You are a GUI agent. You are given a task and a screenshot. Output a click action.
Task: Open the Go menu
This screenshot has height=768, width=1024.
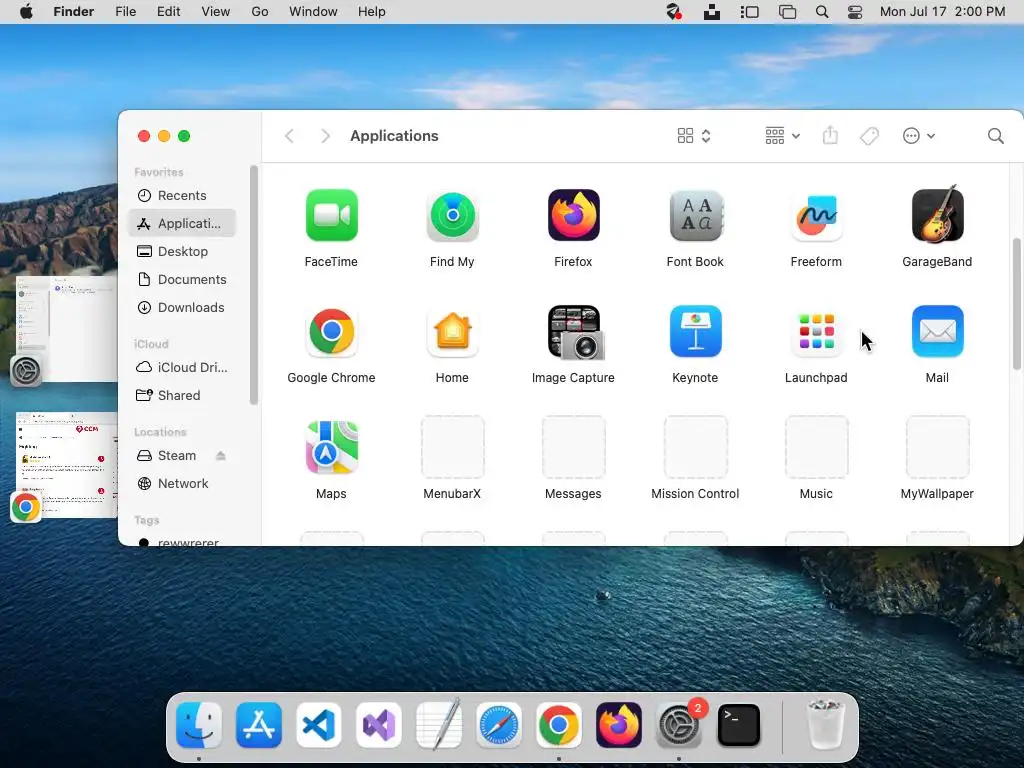pyautogui.click(x=260, y=12)
